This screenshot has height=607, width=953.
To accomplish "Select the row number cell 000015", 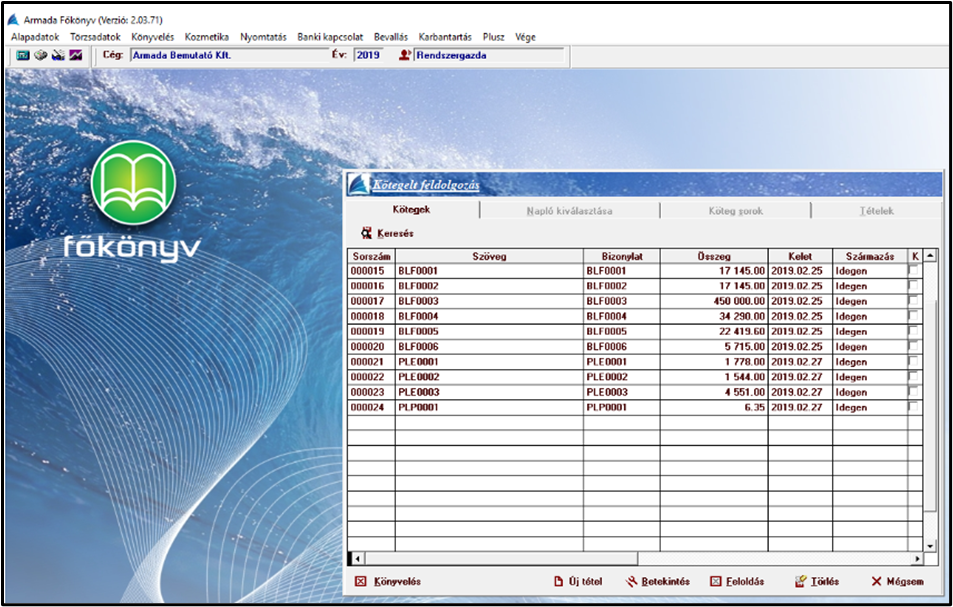I will click(x=371, y=271).
